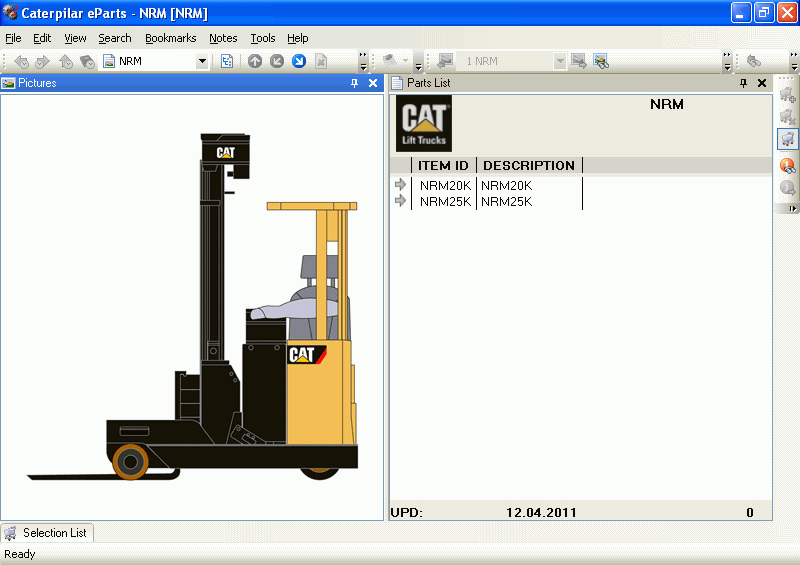Open the Edit menu
The width and height of the screenshot is (800, 565).
(42, 38)
